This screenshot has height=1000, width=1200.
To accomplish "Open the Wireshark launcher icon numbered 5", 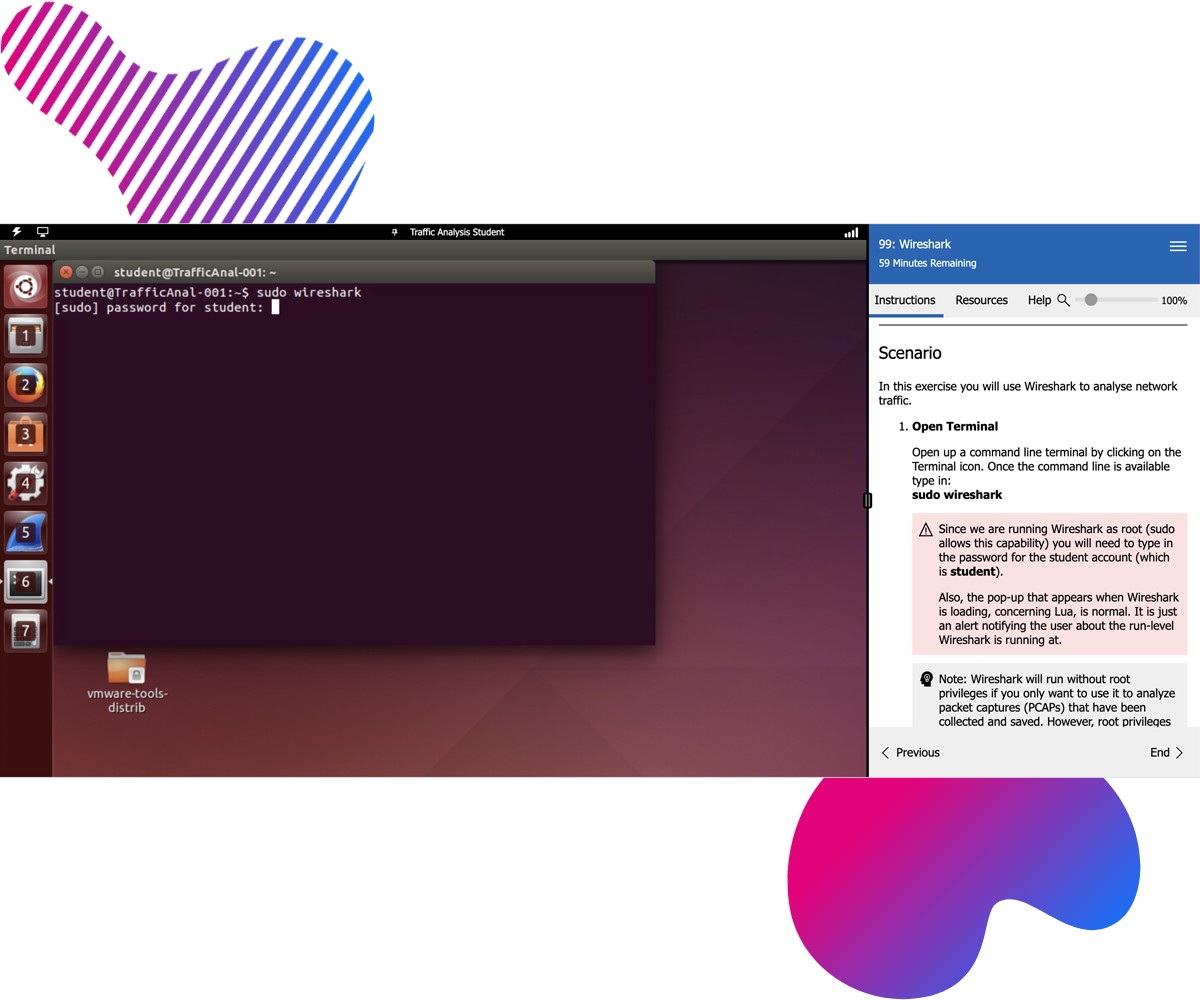I will coord(26,532).
